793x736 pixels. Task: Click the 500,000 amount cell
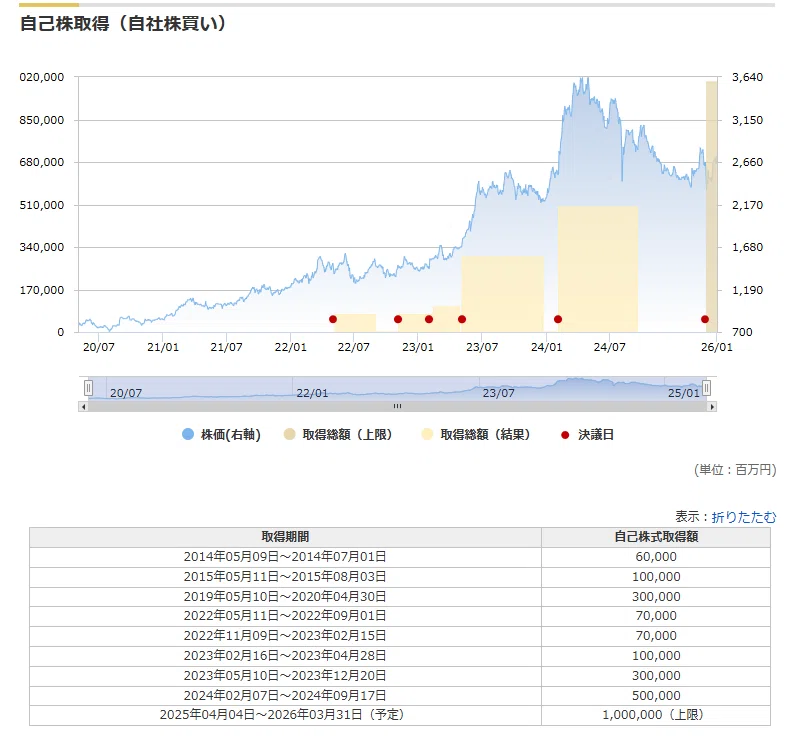[x=656, y=696]
